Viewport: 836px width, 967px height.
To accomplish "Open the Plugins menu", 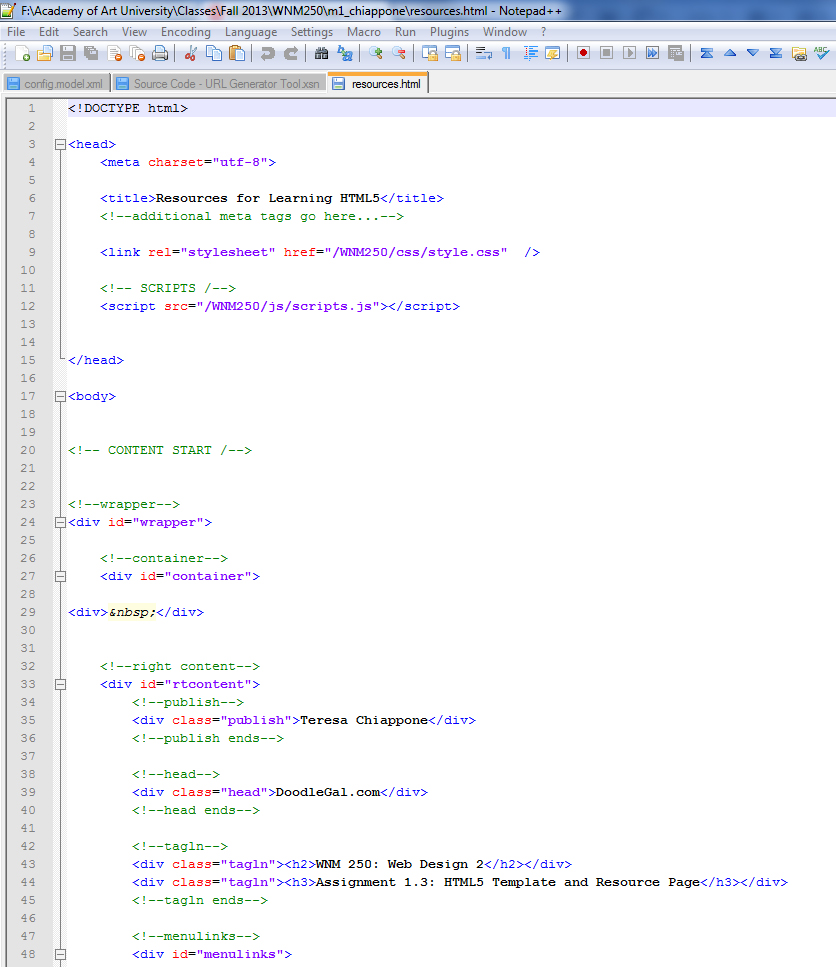I will 449,32.
